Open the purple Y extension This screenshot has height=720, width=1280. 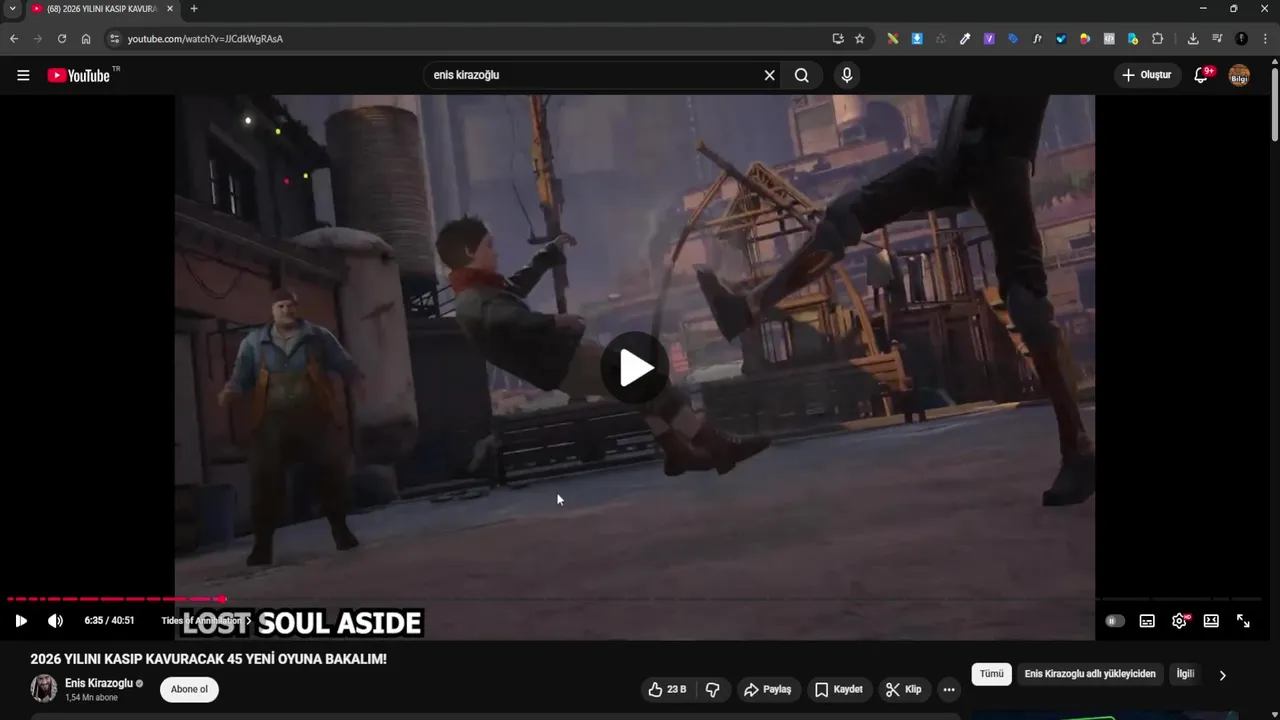pyautogui.click(x=989, y=39)
